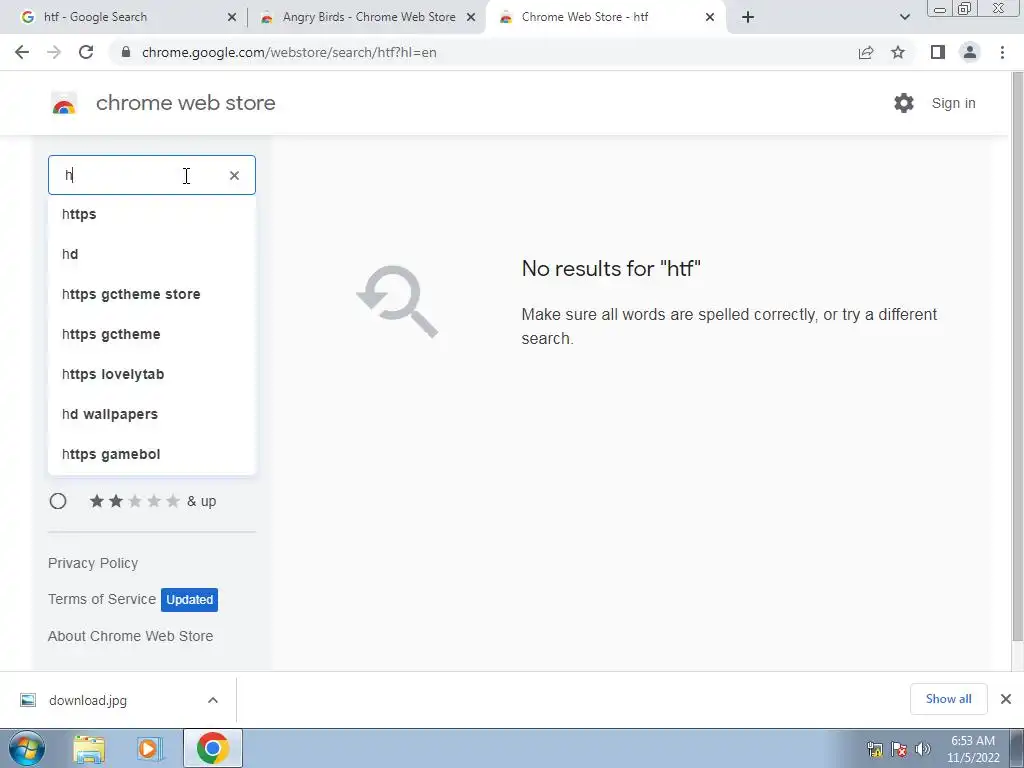Open the Privacy Policy link
1024x768 pixels.
pos(93,563)
